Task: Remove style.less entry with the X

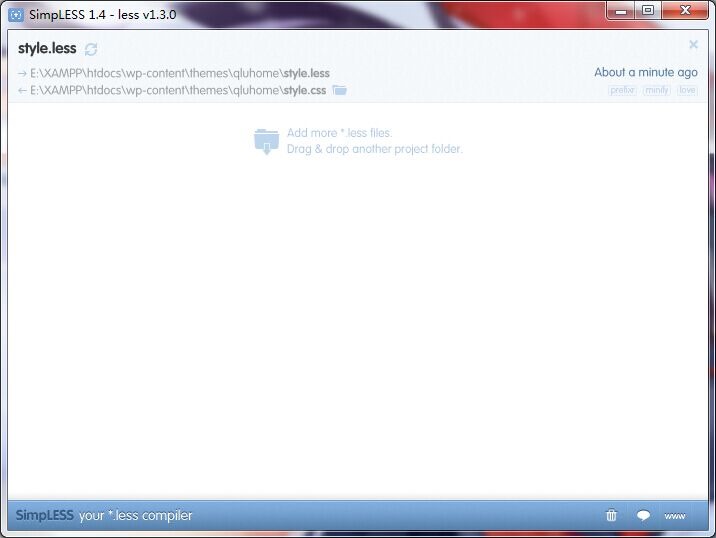Action: (x=693, y=44)
